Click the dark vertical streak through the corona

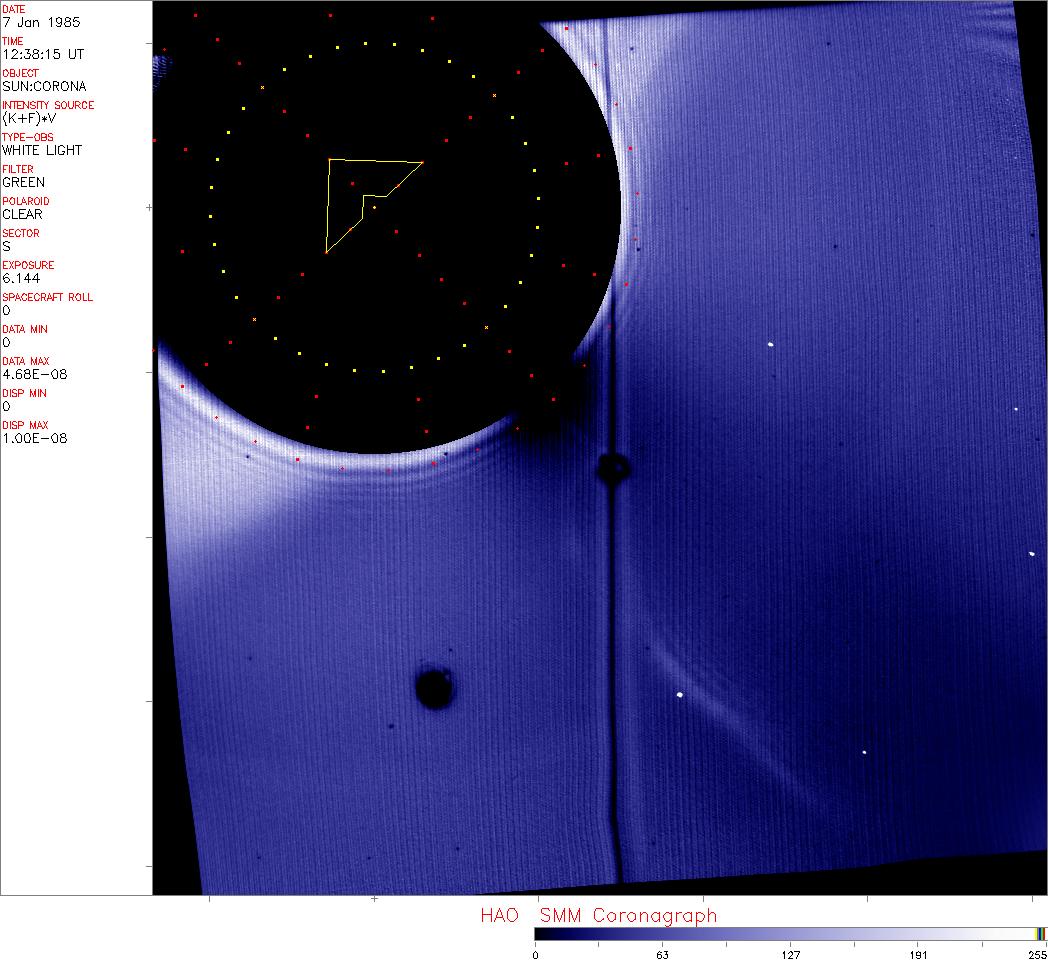[610, 650]
